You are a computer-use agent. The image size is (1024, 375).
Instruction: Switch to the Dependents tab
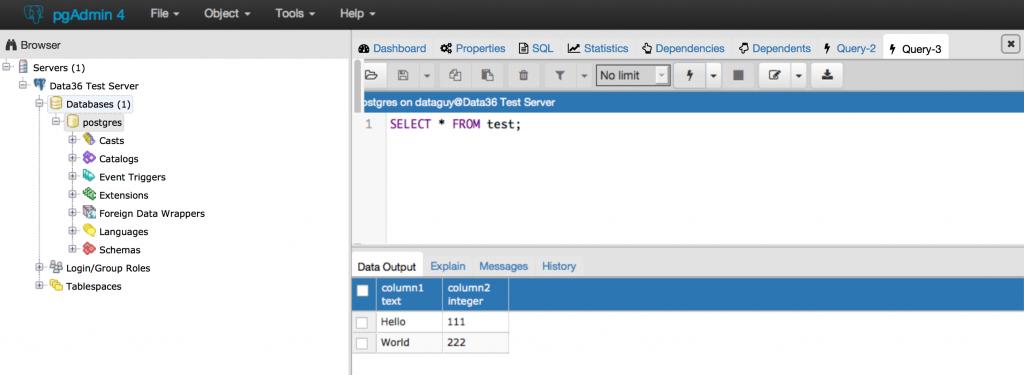tap(775, 48)
